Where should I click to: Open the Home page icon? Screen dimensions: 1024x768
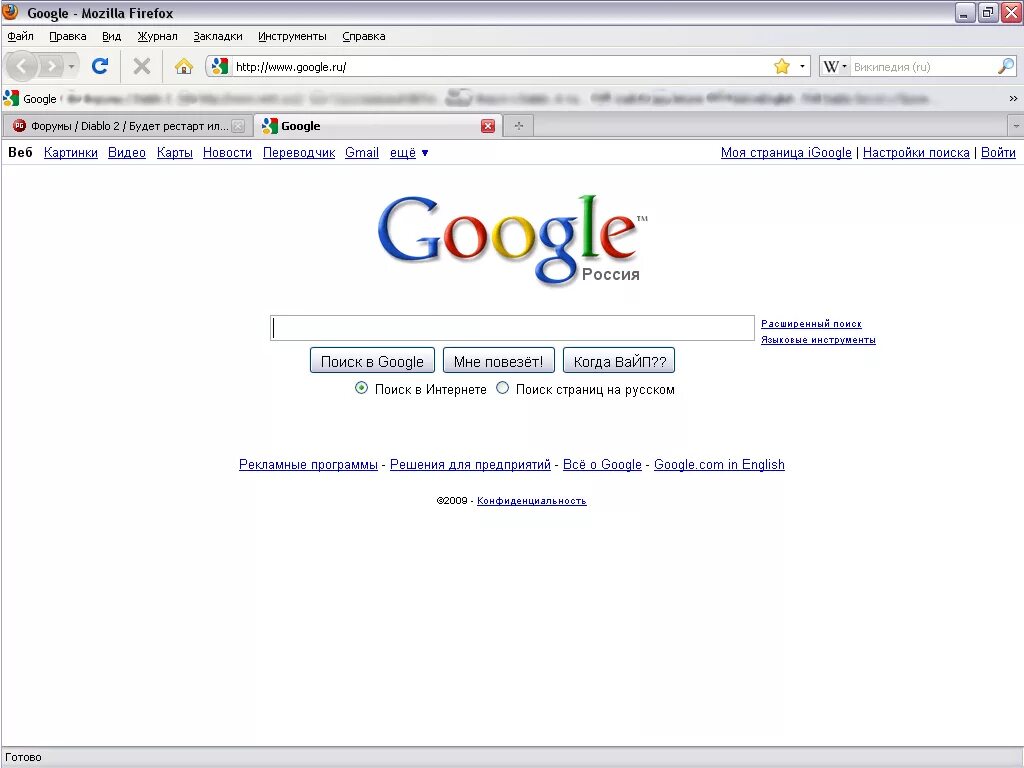point(184,66)
